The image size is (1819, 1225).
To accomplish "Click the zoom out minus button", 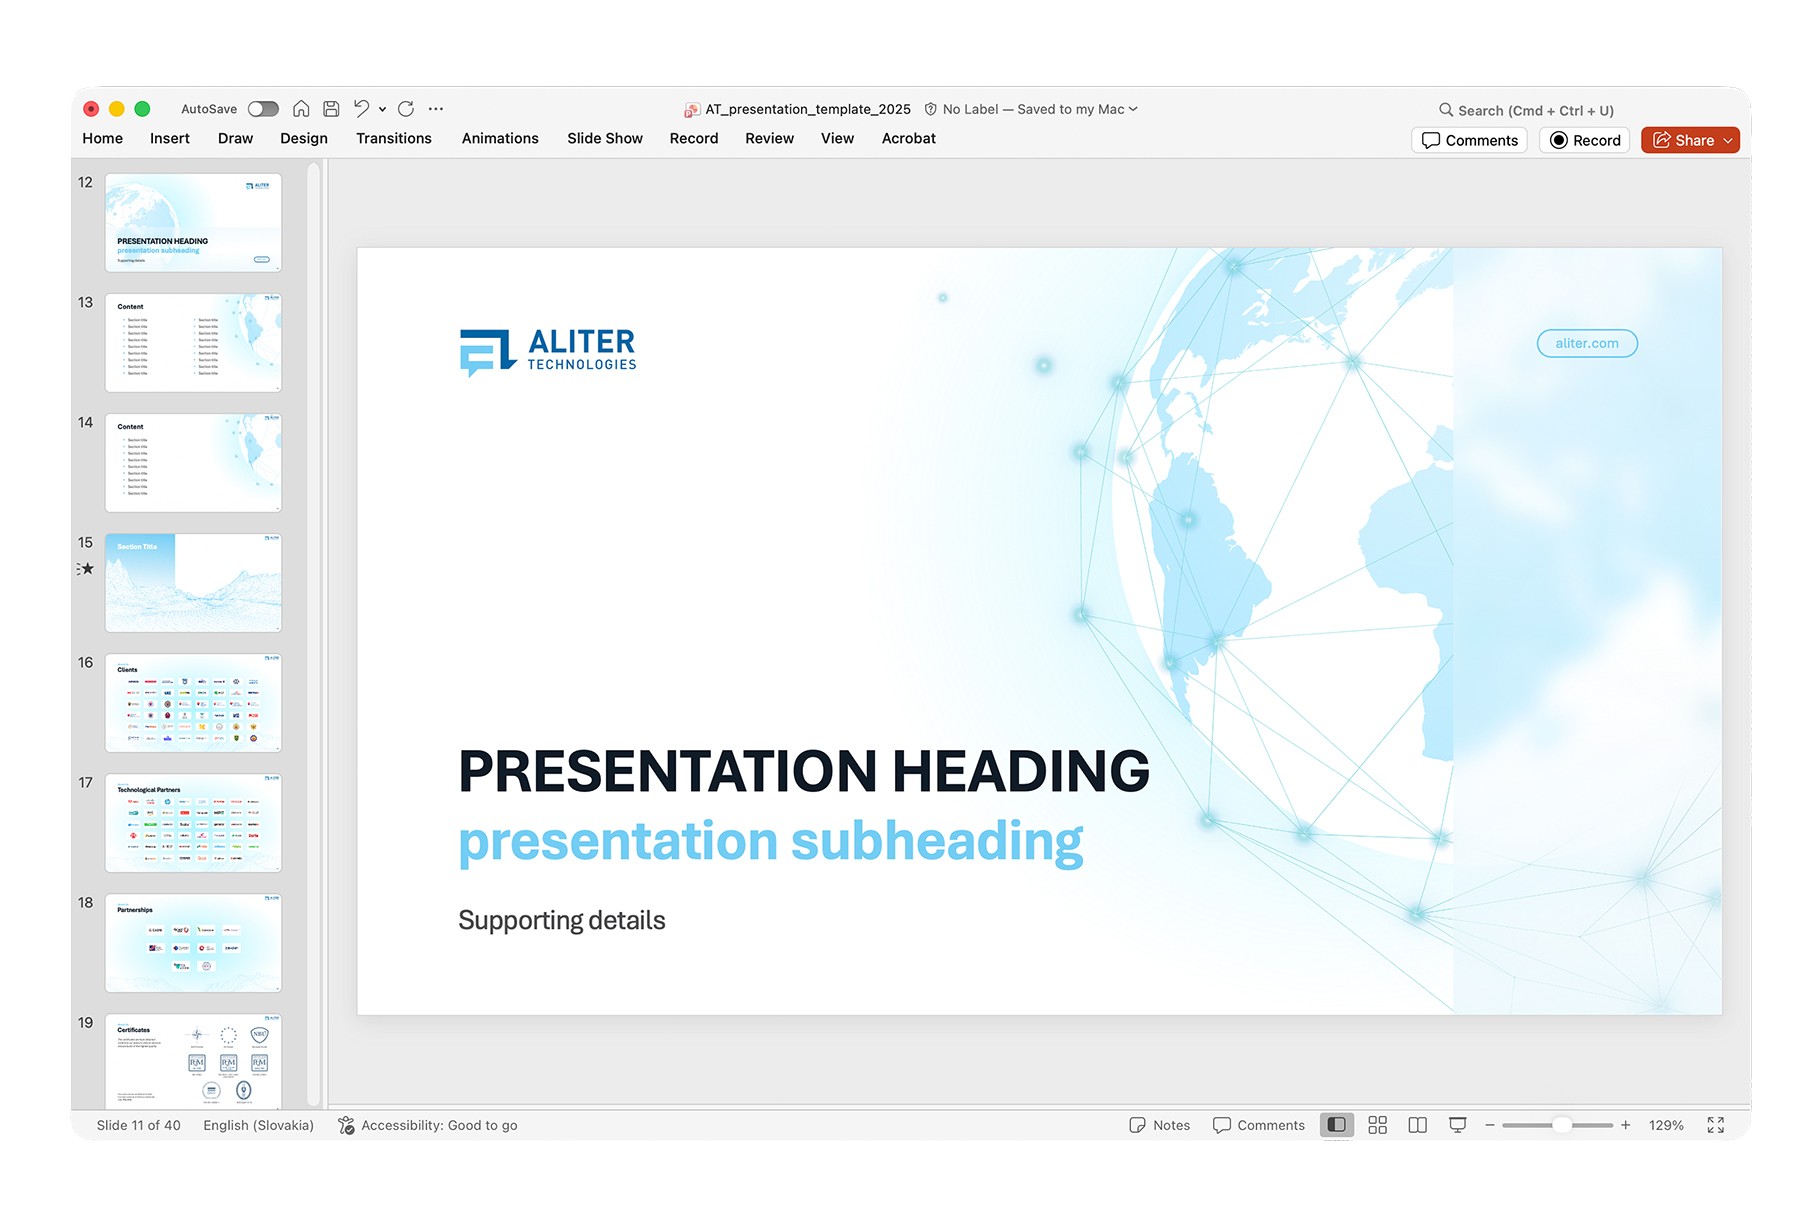I will tap(1489, 1125).
